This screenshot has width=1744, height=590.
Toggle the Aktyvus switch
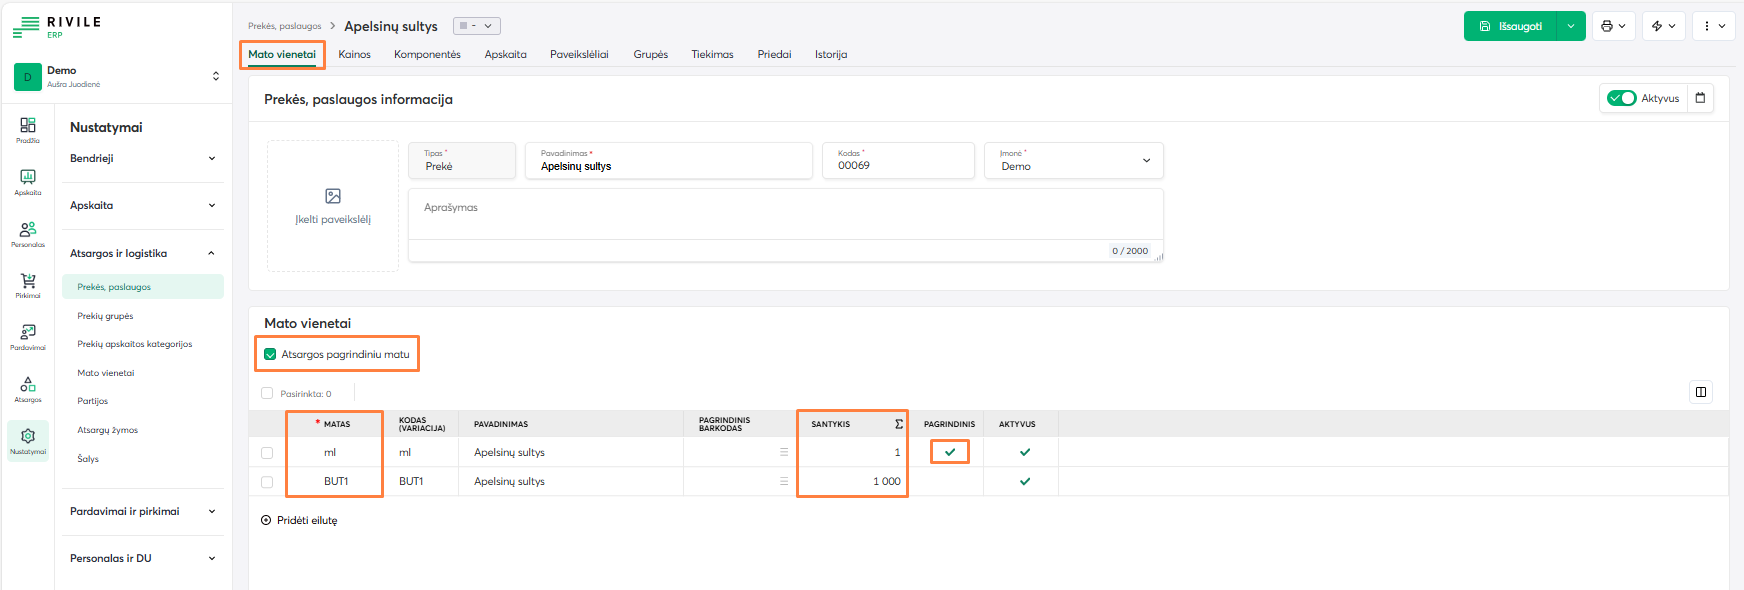point(1621,98)
